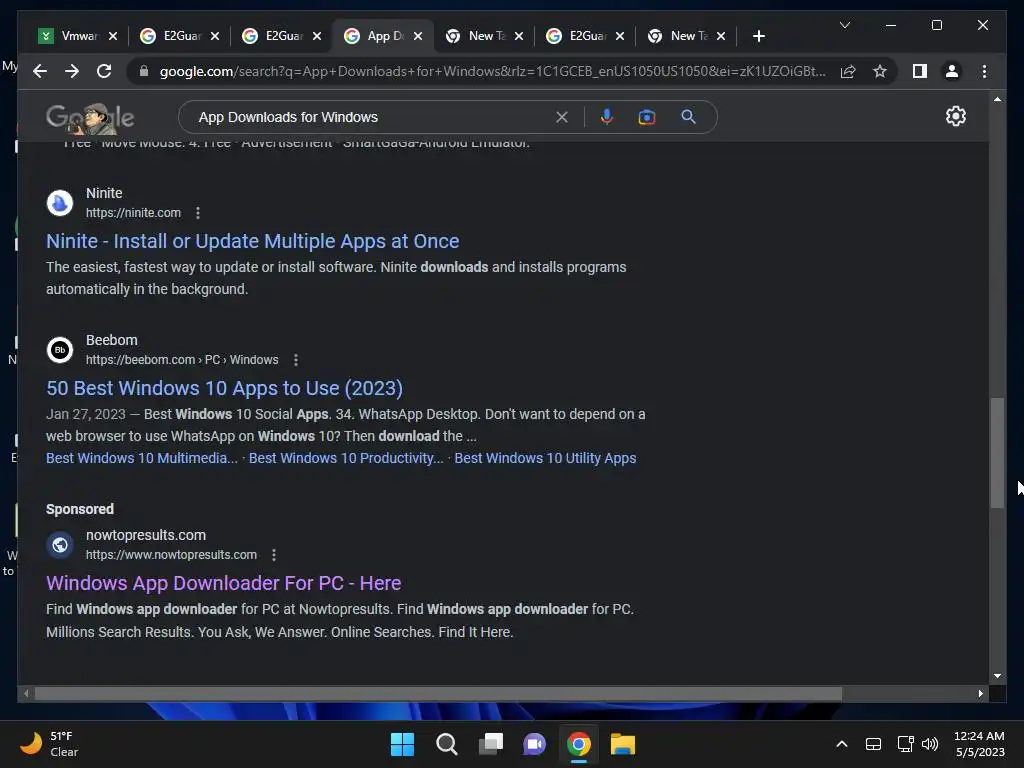Go back with the browser back arrow
1024x768 pixels.
coord(40,71)
